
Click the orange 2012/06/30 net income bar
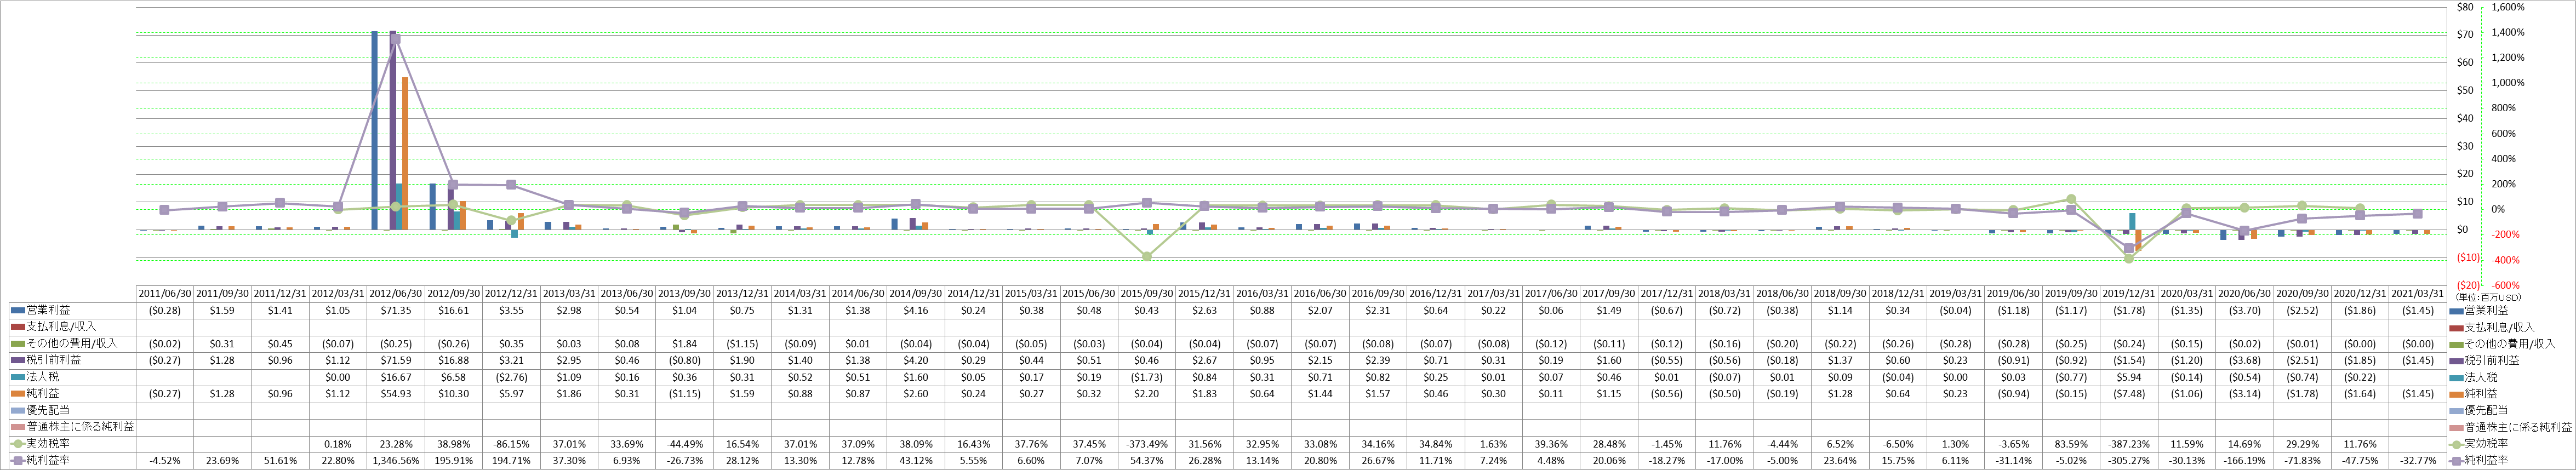click(x=405, y=154)
